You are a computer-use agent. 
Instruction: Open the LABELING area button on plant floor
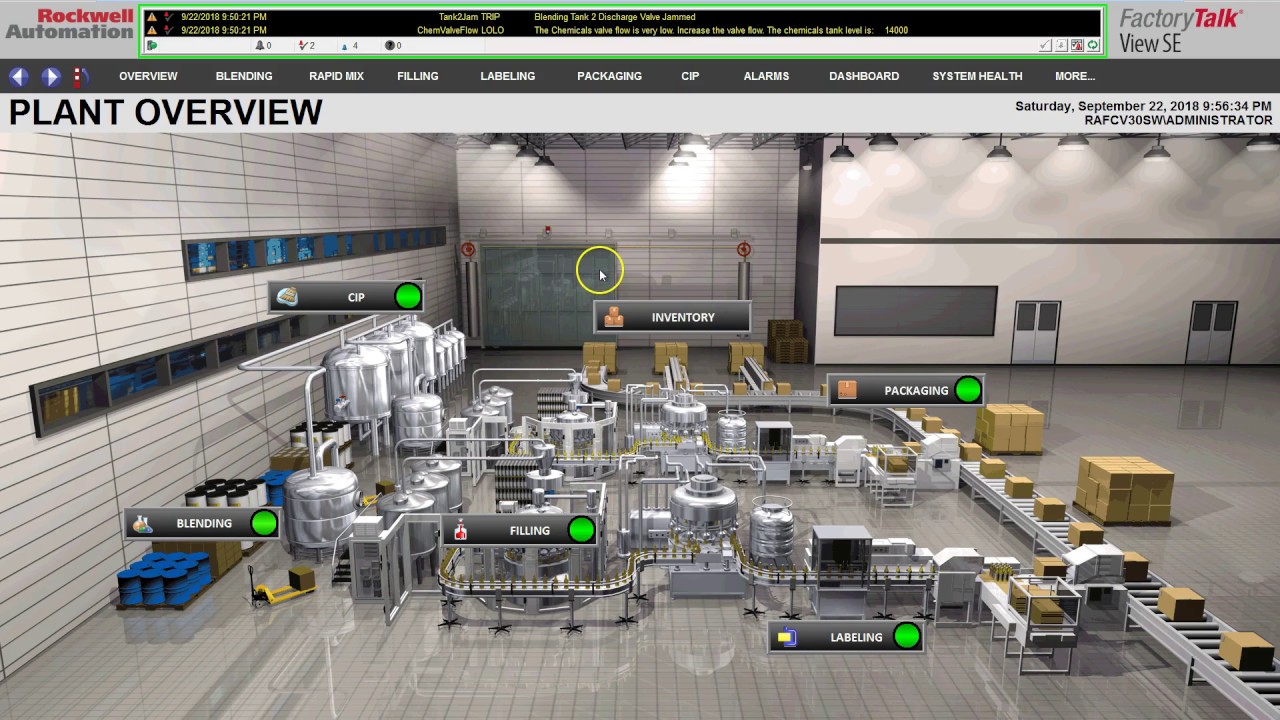coord(846,636)
